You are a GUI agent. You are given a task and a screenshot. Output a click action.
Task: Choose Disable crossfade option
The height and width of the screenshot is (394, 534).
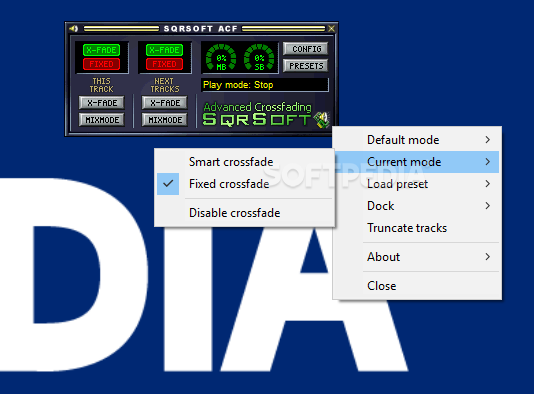[245, 213]
